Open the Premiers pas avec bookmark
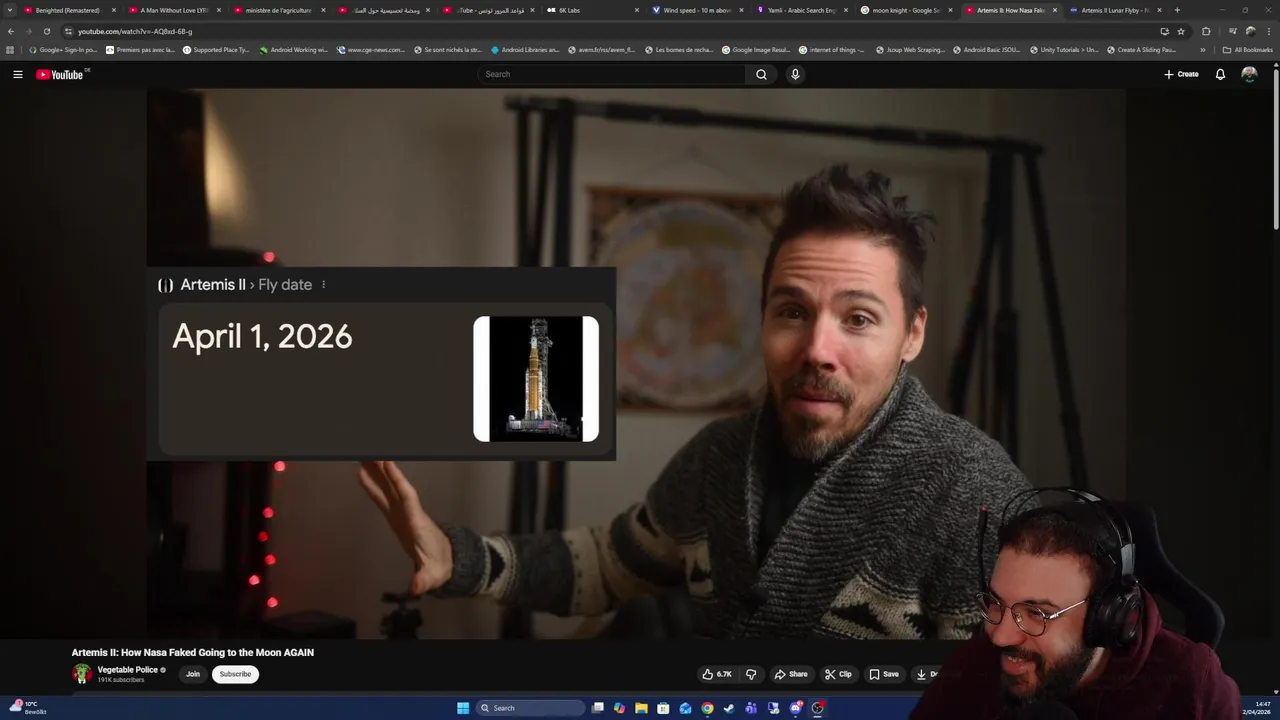 141,49
